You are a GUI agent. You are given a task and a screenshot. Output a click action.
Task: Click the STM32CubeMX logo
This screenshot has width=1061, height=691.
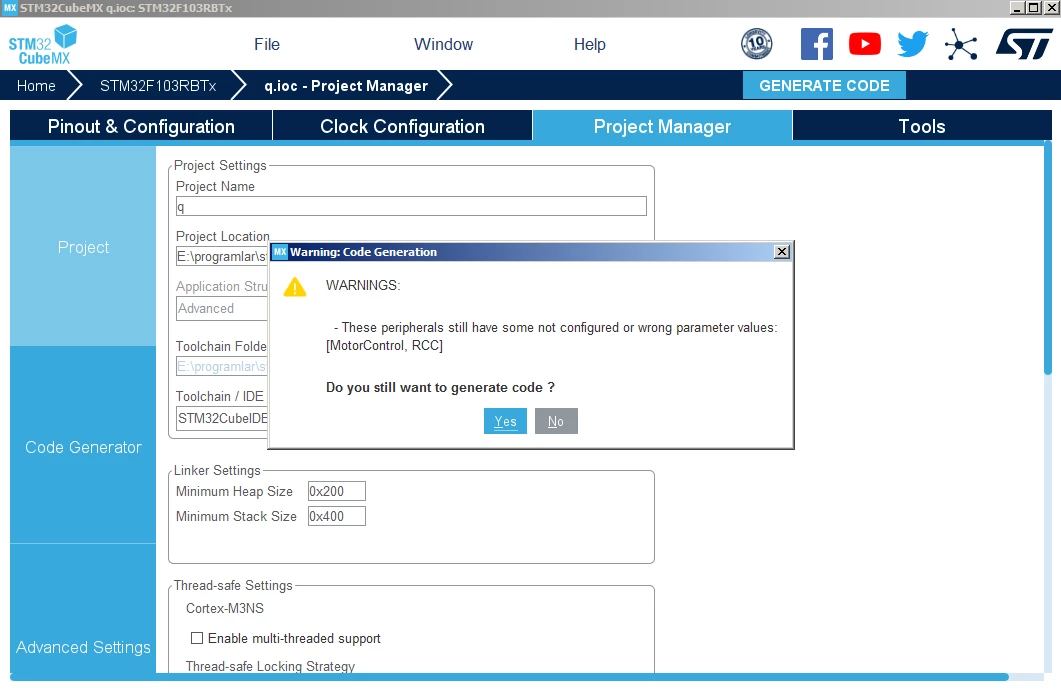coord(43,45)
